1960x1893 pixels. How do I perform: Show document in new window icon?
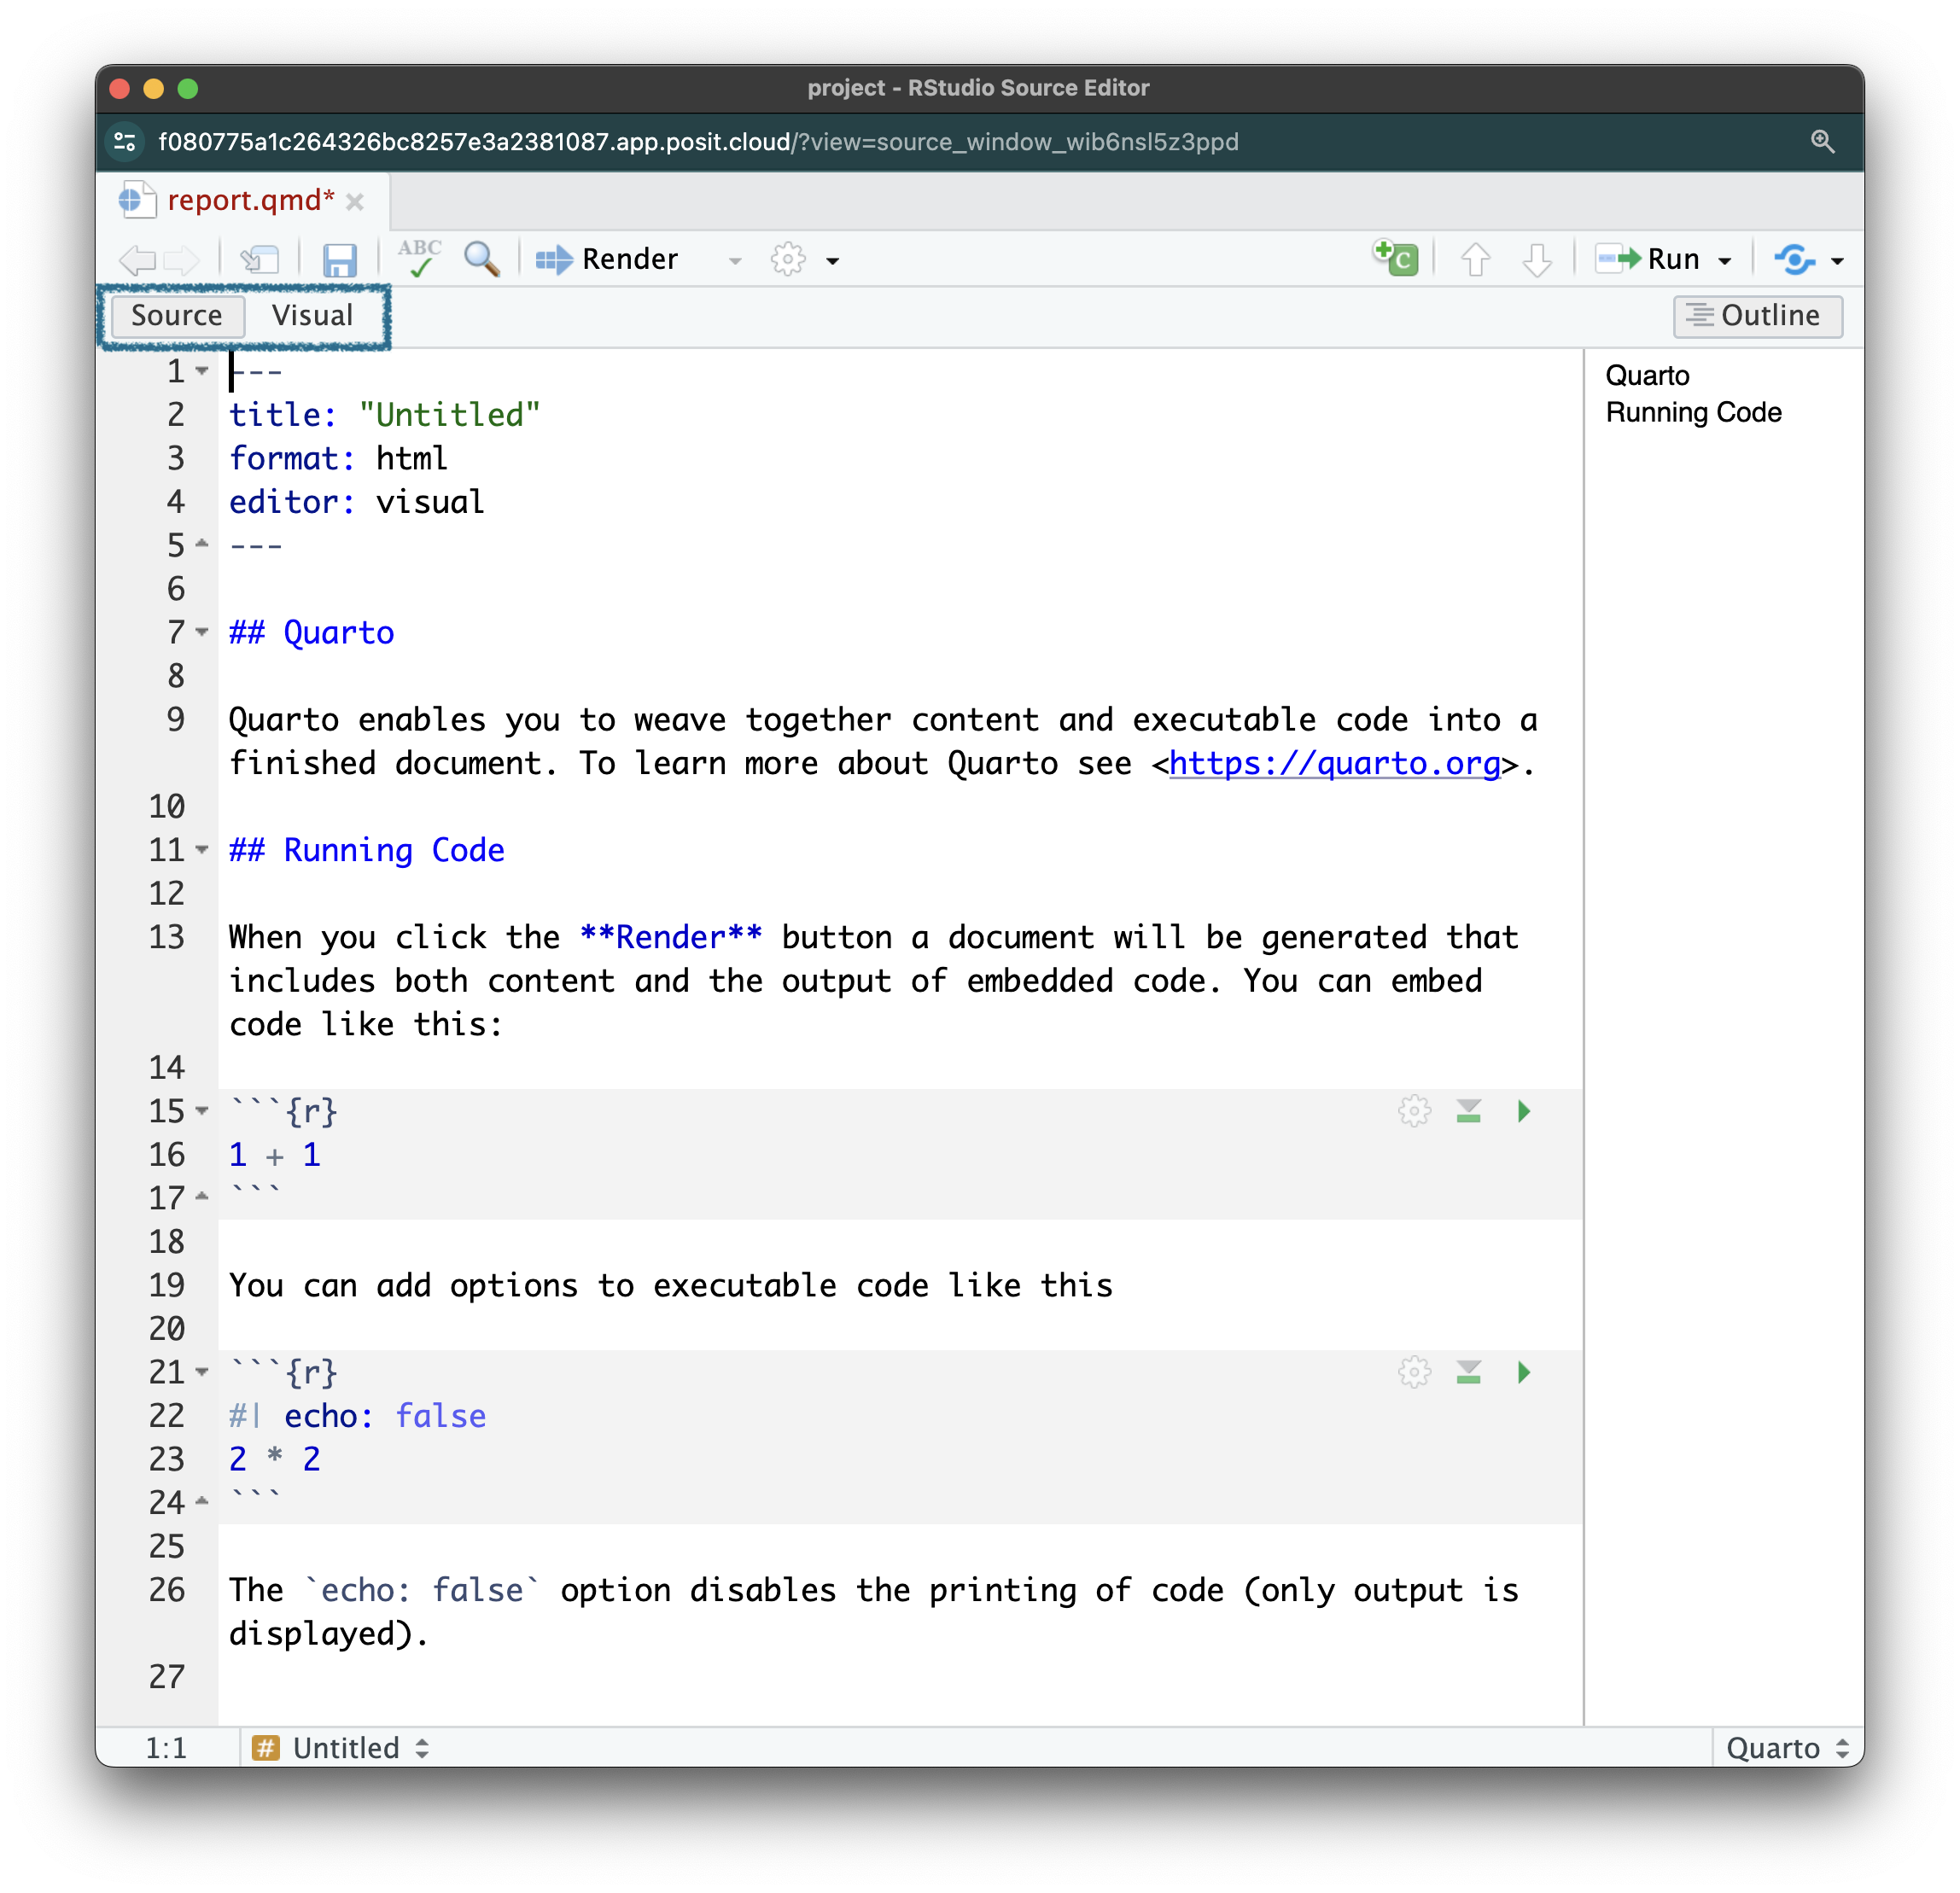click(259, 260)
